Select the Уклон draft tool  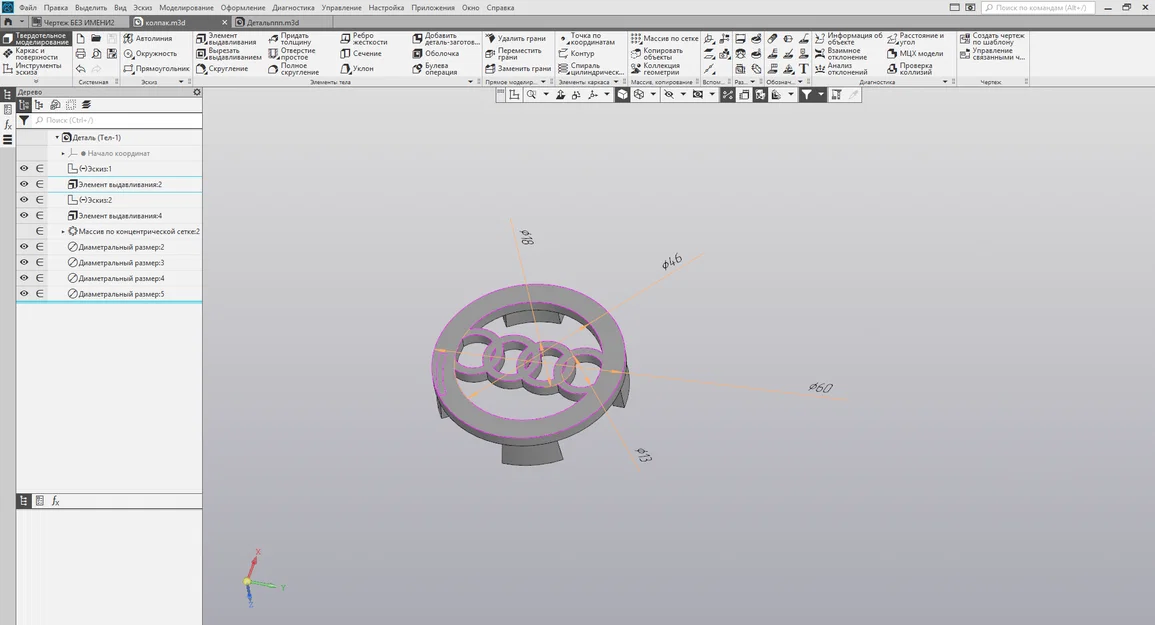pos(357,69)
